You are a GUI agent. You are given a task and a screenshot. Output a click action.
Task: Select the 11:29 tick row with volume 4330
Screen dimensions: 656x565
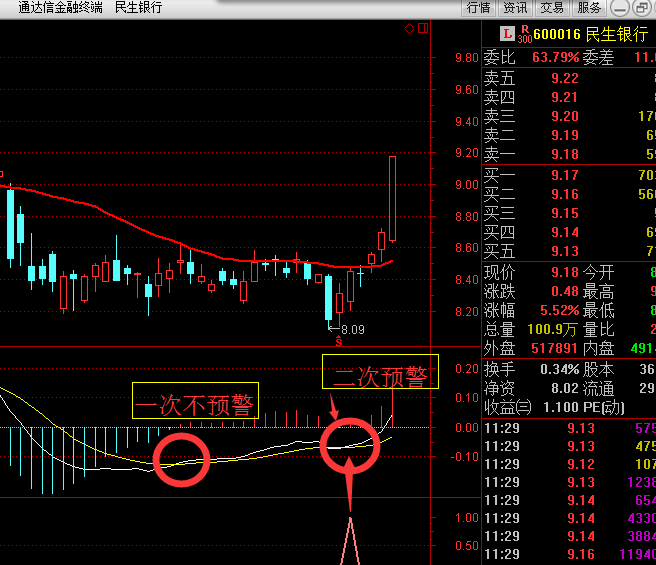point(570,518)
